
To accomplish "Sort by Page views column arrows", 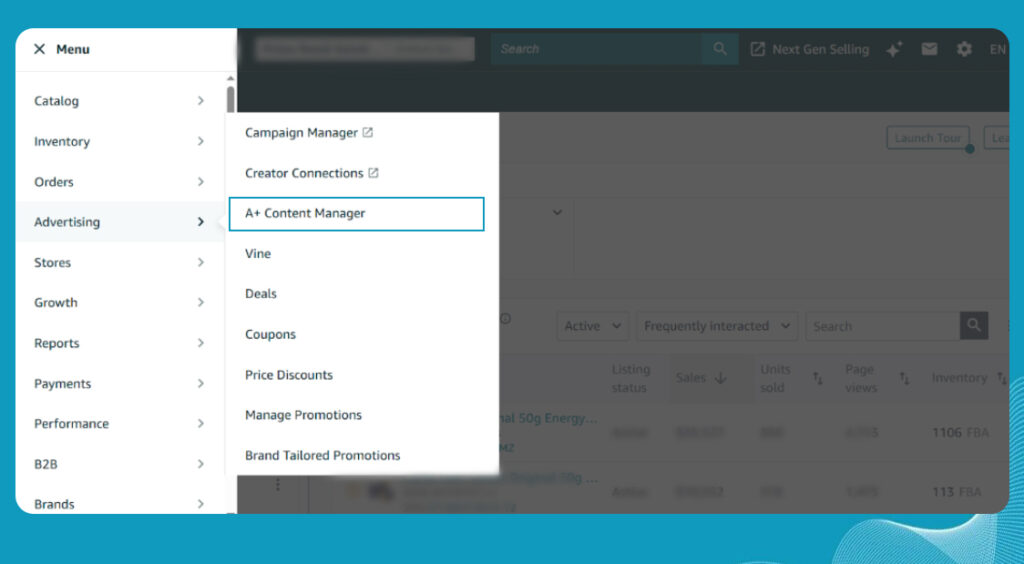I will pos(904,378).
